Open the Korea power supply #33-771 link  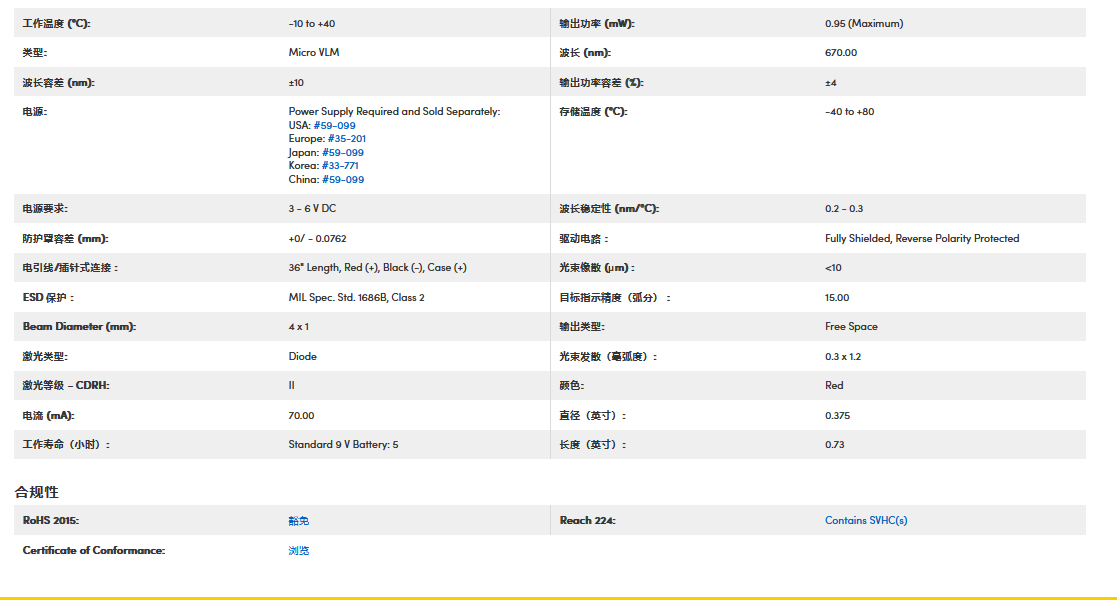[x=339, y=166]
